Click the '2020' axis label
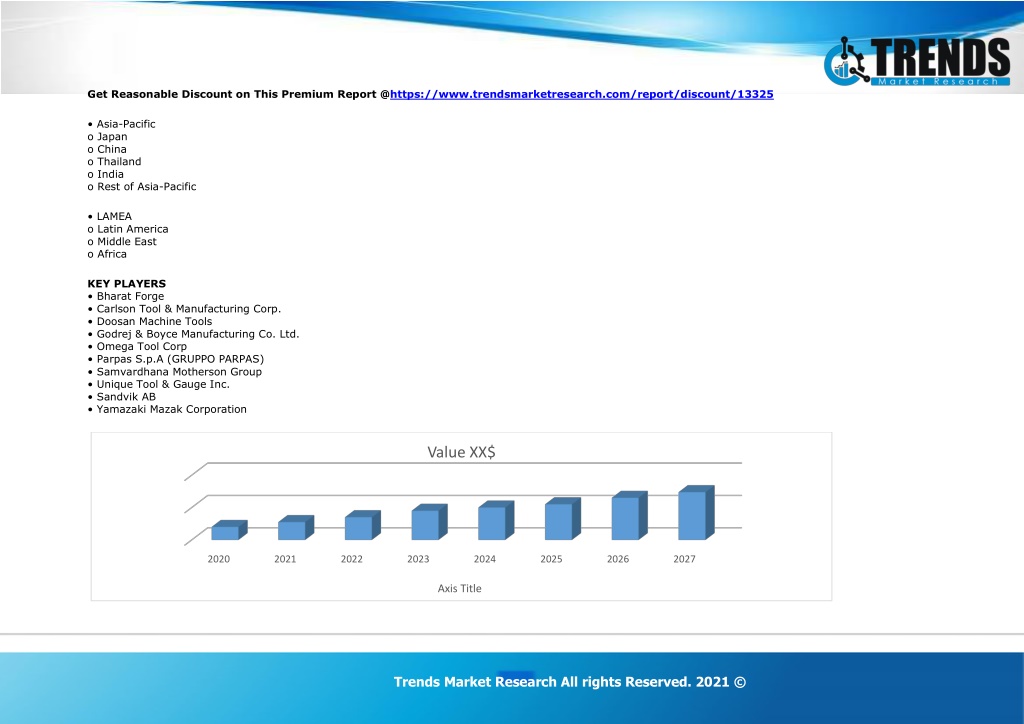Screen dimensions: 1024x724 click(219, 559)
